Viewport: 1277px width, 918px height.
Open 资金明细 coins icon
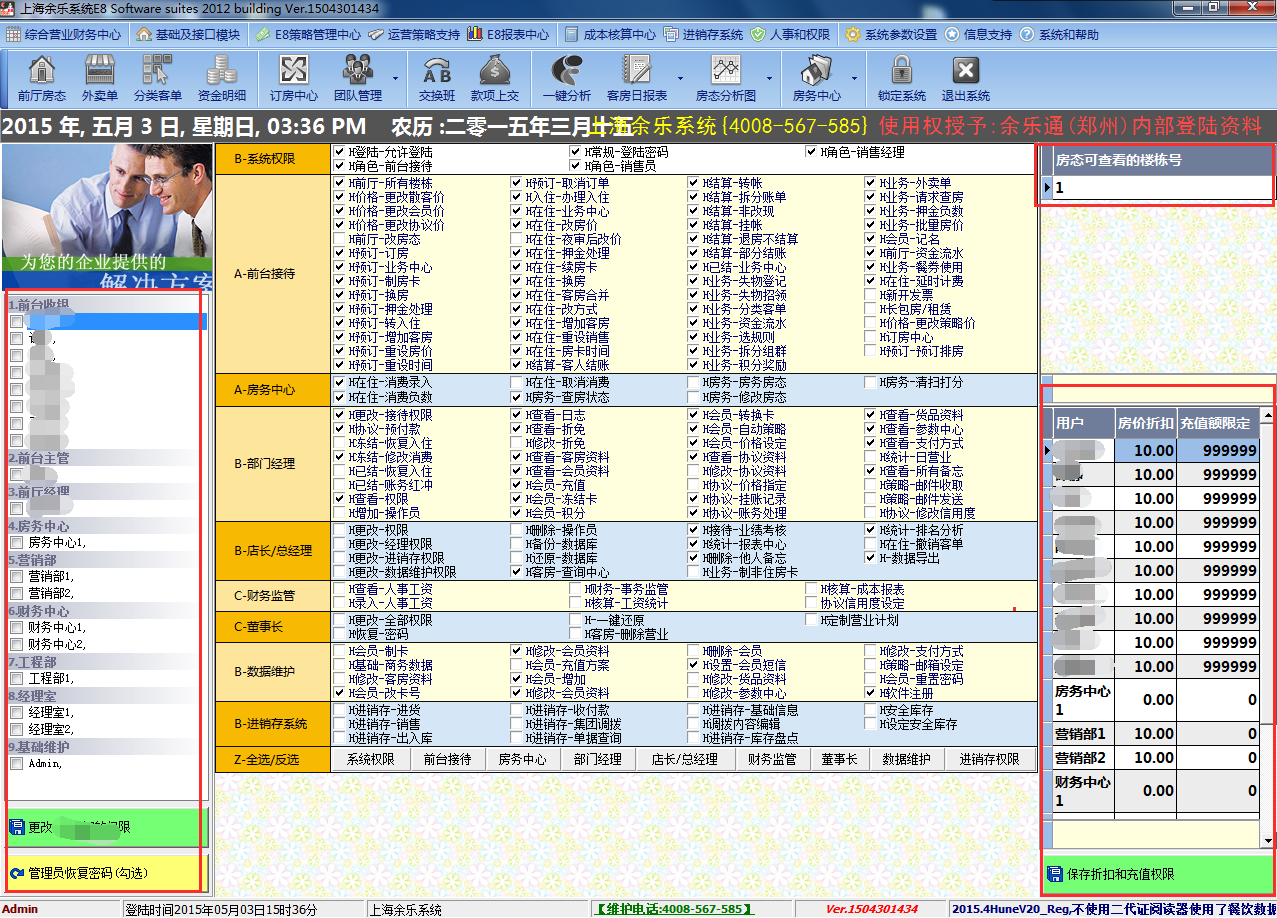pyautogui.click(x=221, y=78)
